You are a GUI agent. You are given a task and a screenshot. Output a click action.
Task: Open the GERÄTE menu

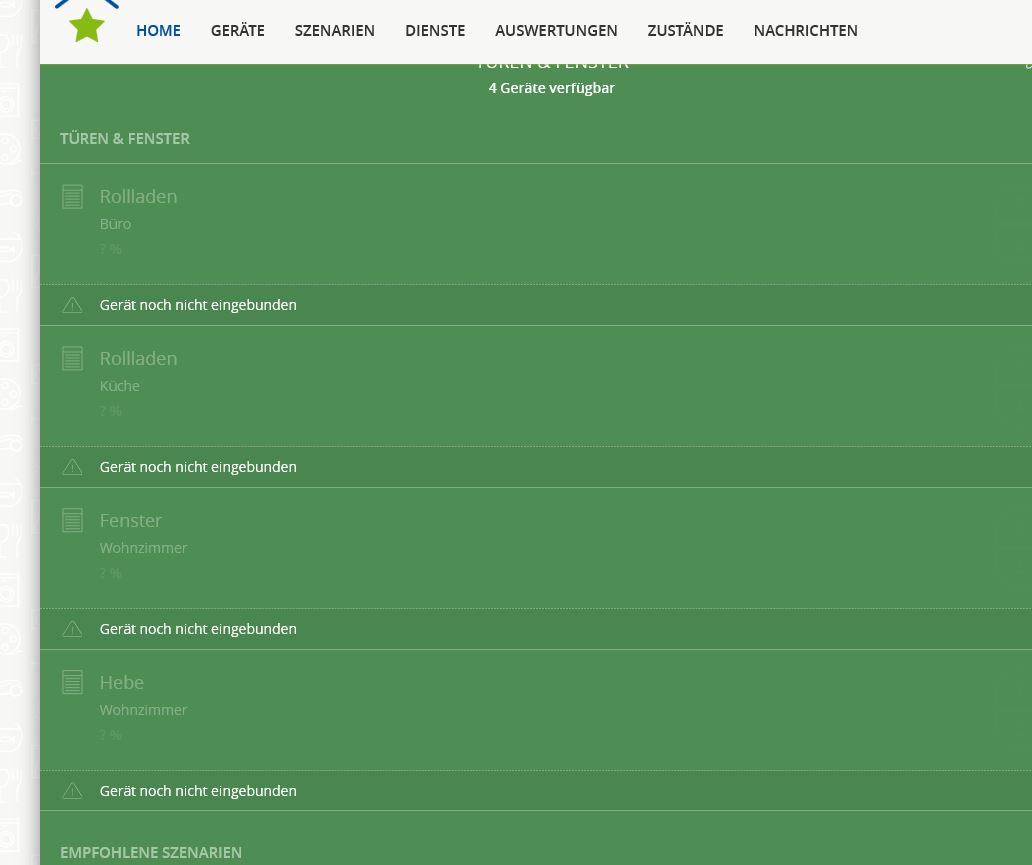(237, 31)
